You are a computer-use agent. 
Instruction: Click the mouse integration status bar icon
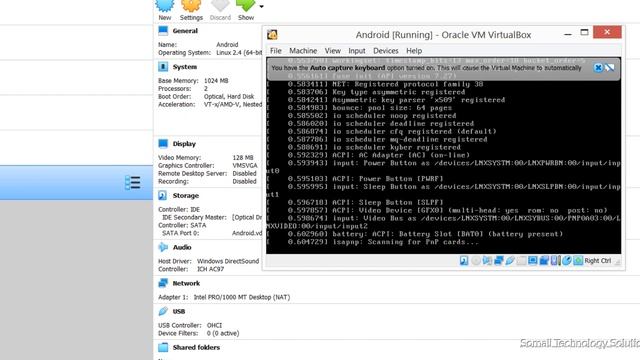point(567,260)
